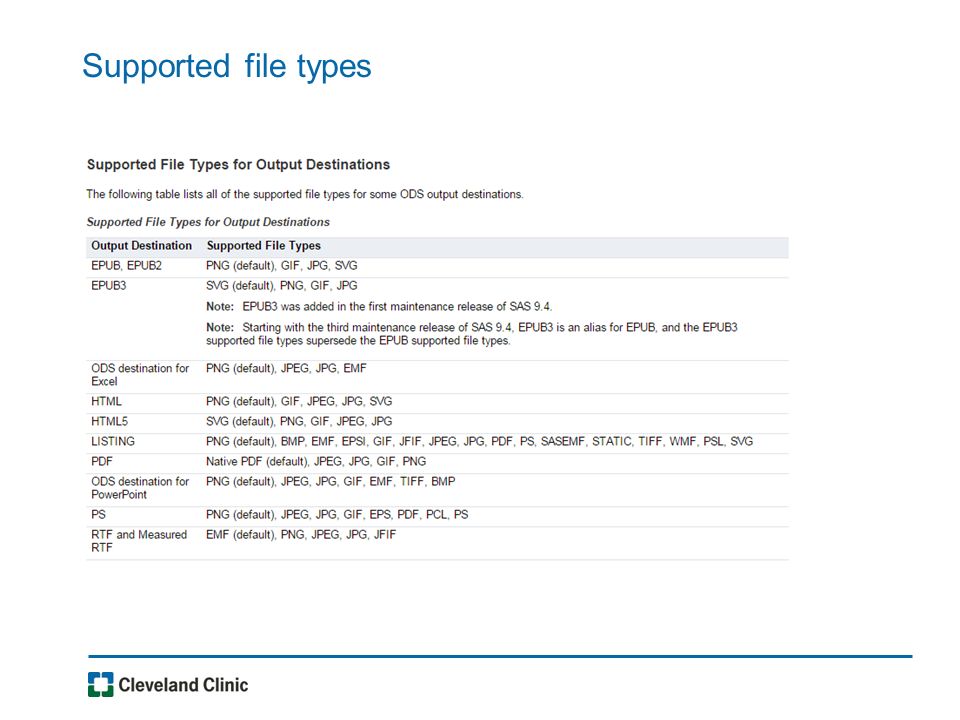Select the 'PNG (default), GIF, JPG, SVG' cell
This screenshot has width=960, height=720.
point(282,266)
